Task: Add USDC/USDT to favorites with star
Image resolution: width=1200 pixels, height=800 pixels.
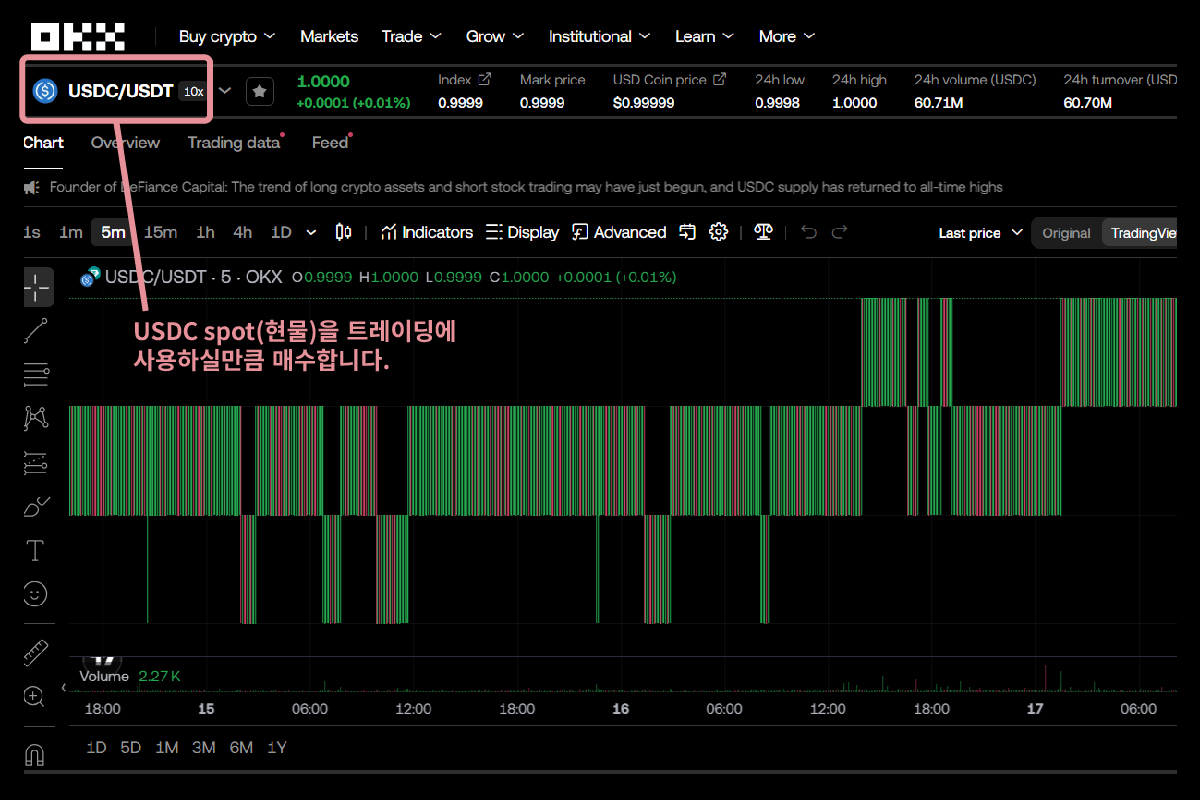Action: 259,91
